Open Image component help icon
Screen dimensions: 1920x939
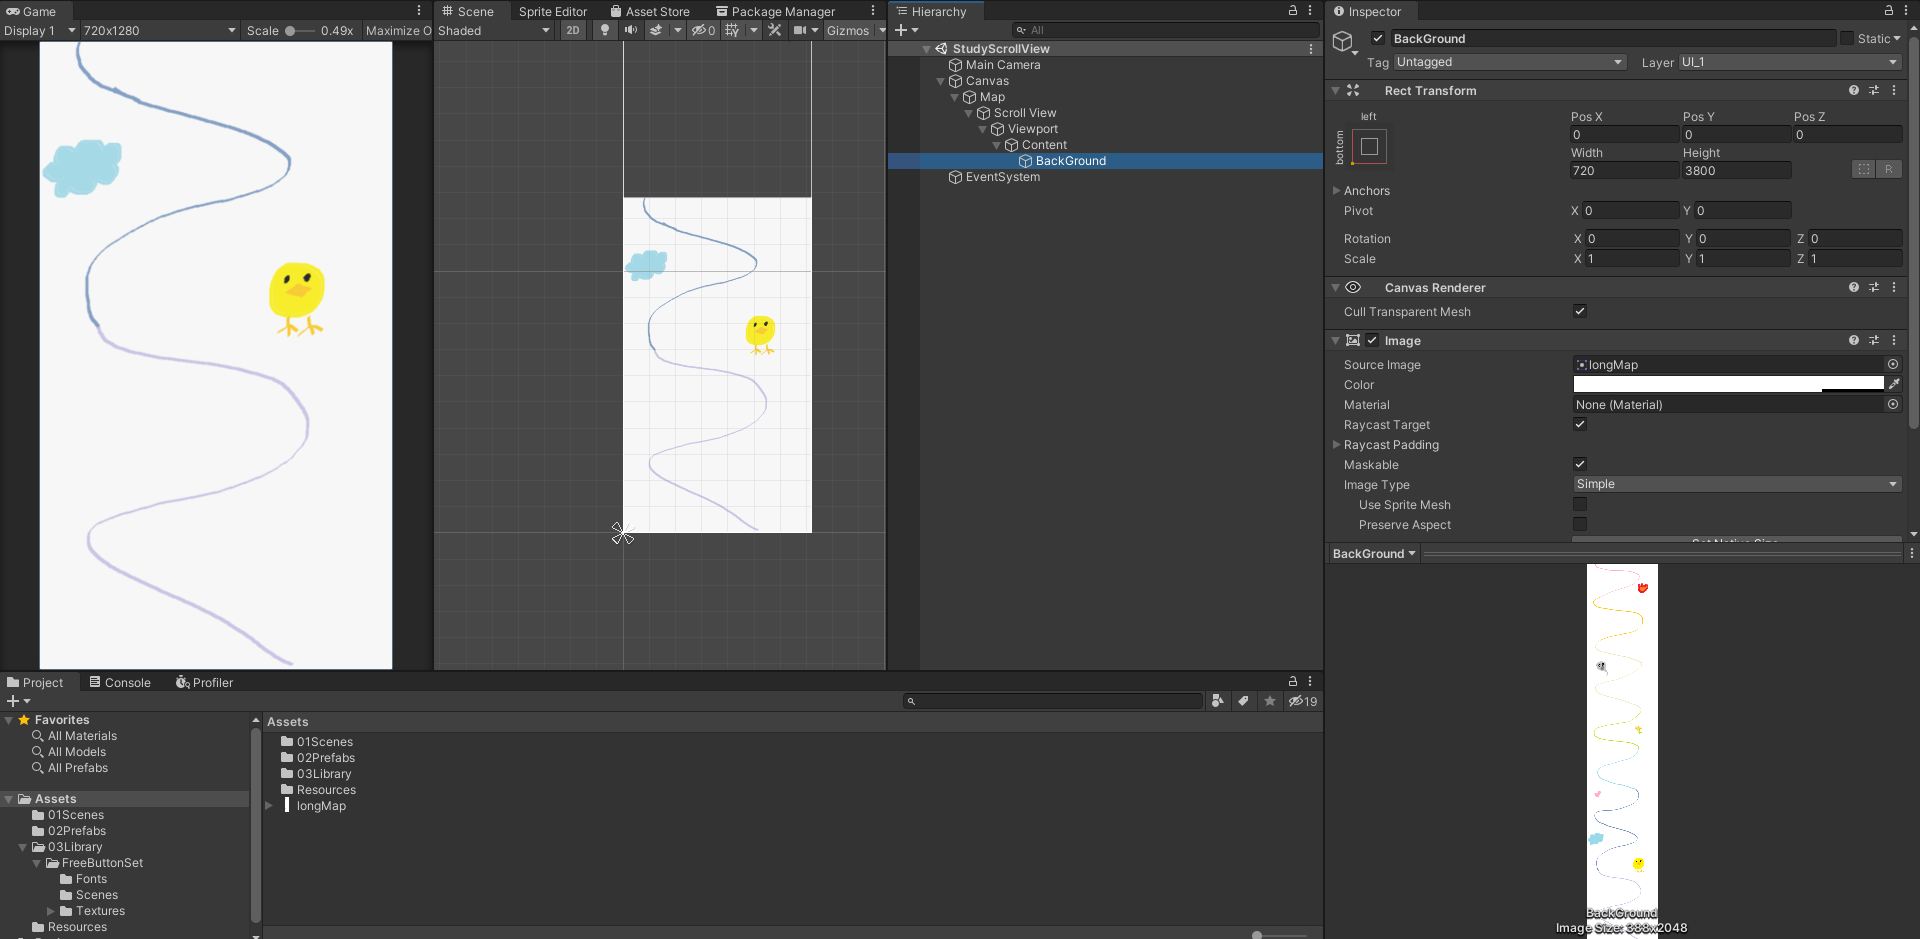click(1854, 340)
